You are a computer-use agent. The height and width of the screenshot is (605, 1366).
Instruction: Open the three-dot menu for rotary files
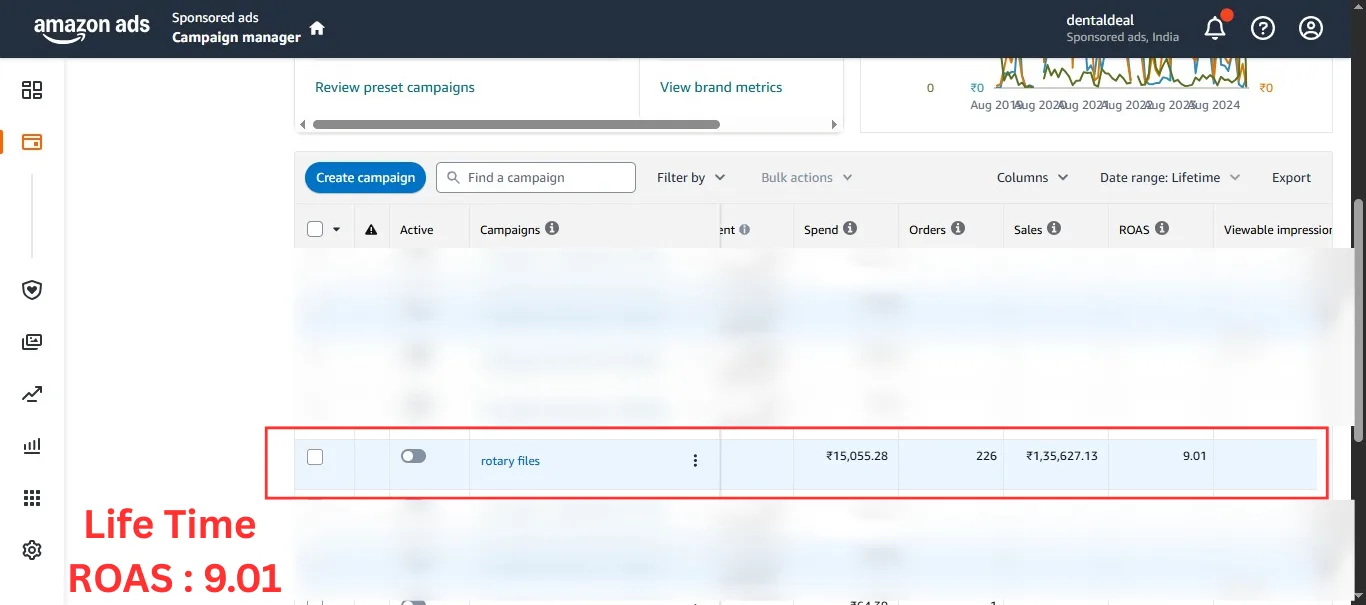tap(695, 461)
